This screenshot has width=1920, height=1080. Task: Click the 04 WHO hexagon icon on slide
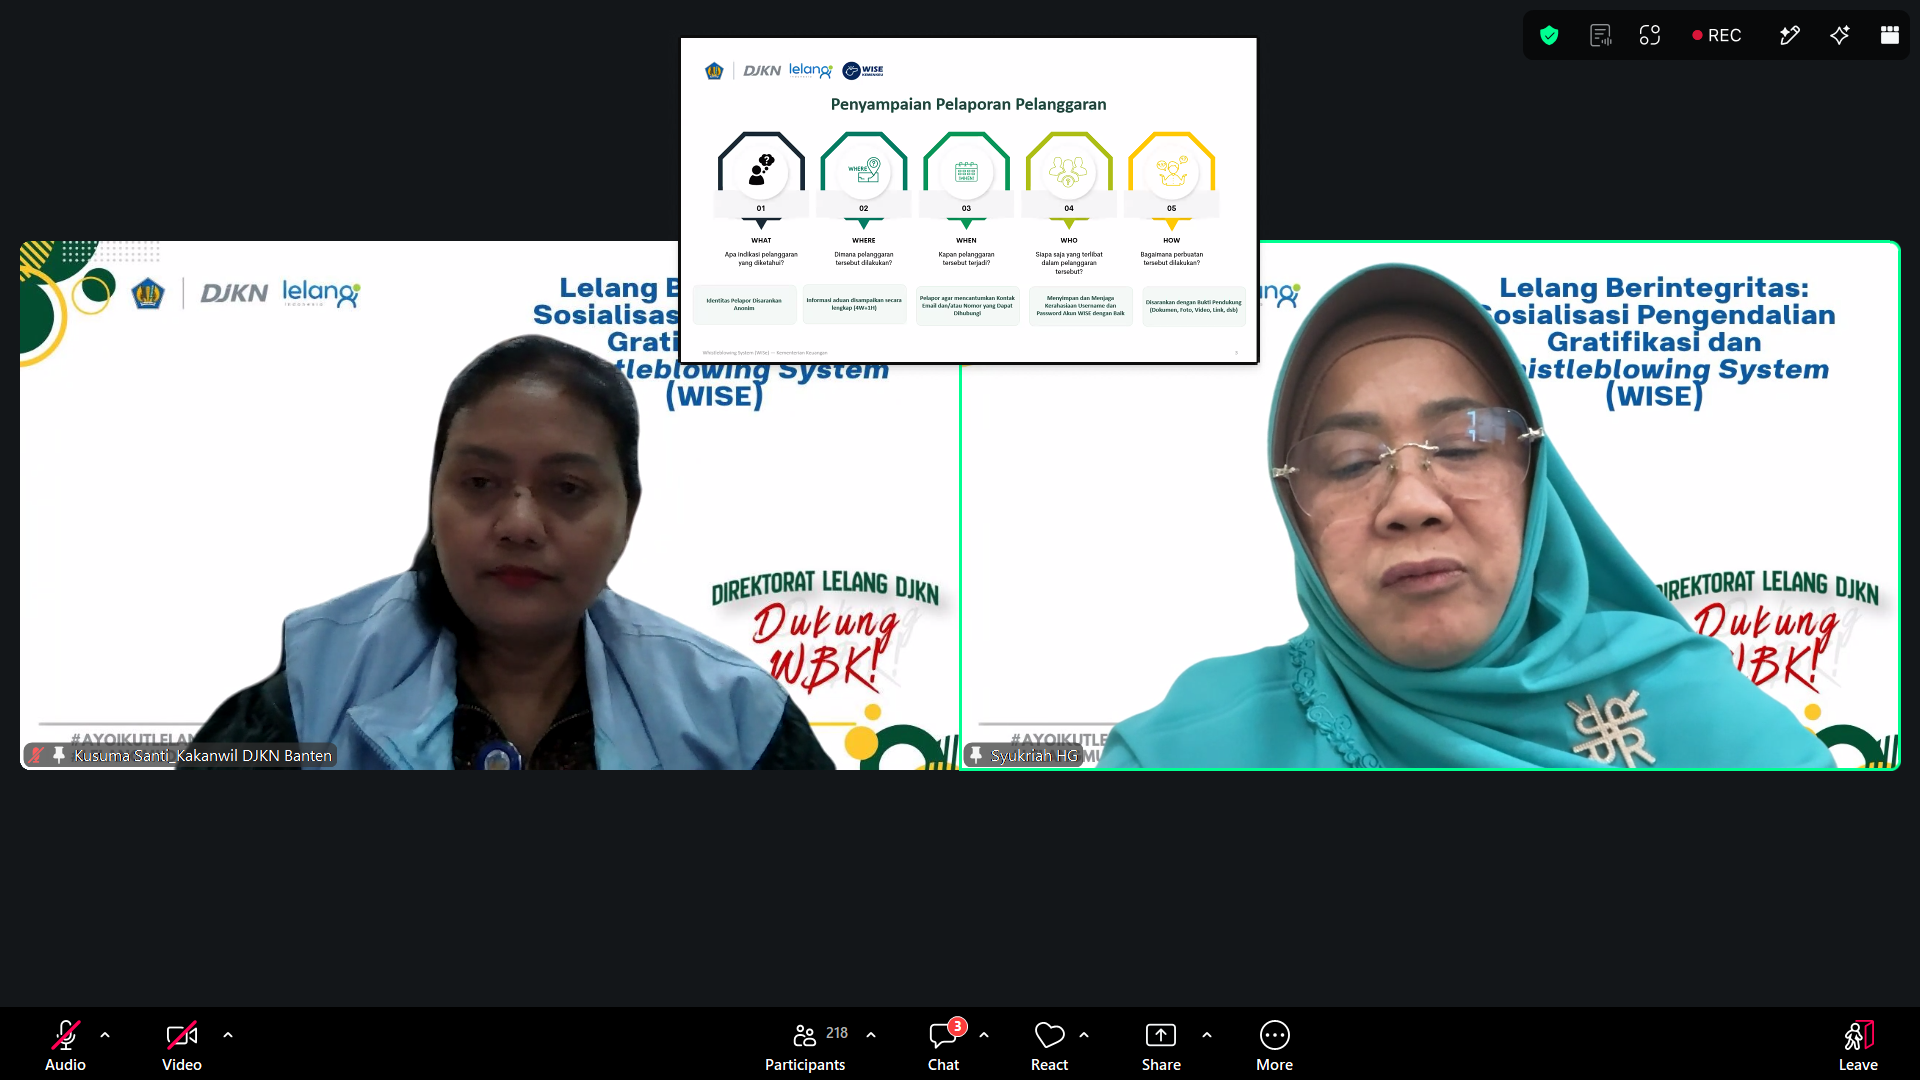tap(1069, 170)
